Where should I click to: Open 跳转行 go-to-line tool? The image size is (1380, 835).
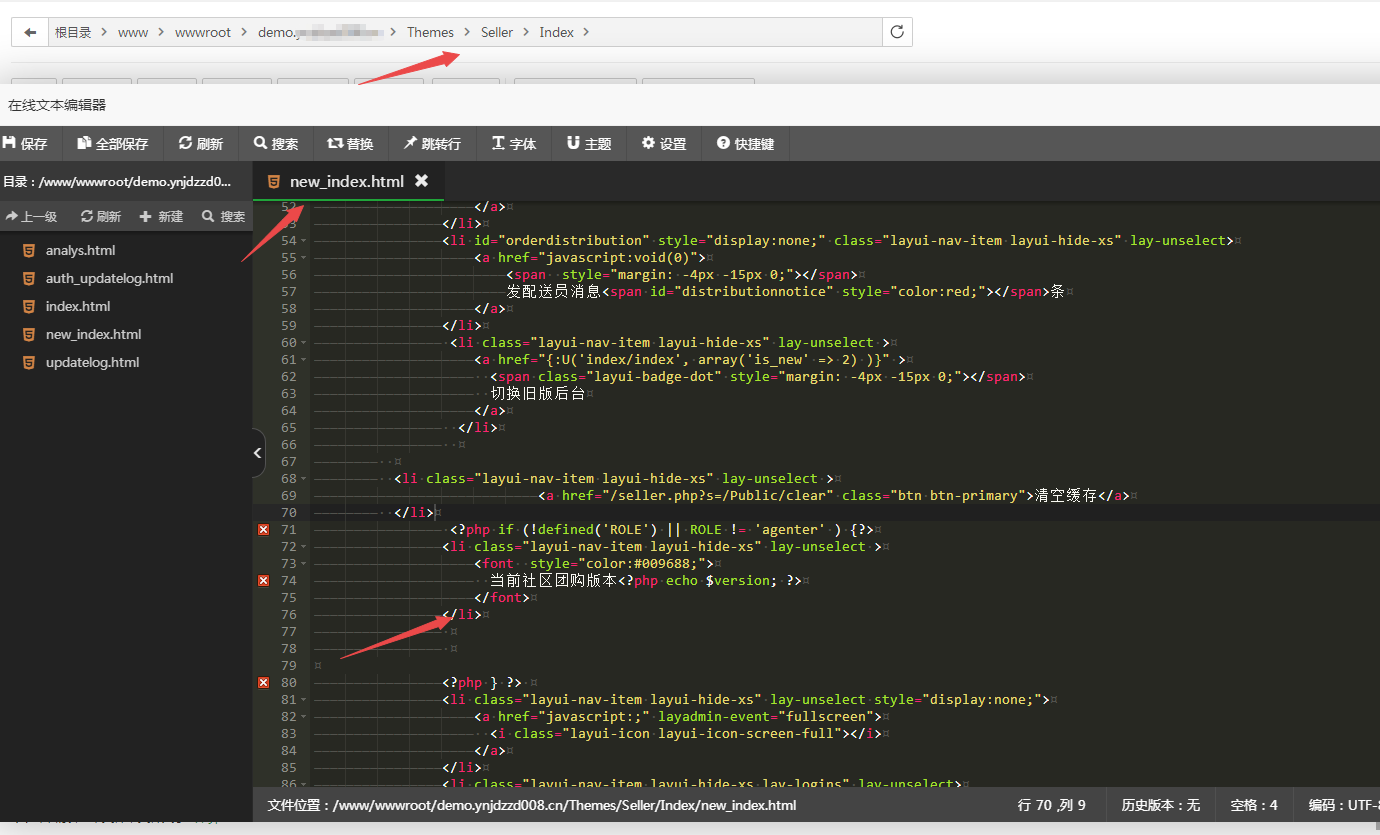[432, 144]
